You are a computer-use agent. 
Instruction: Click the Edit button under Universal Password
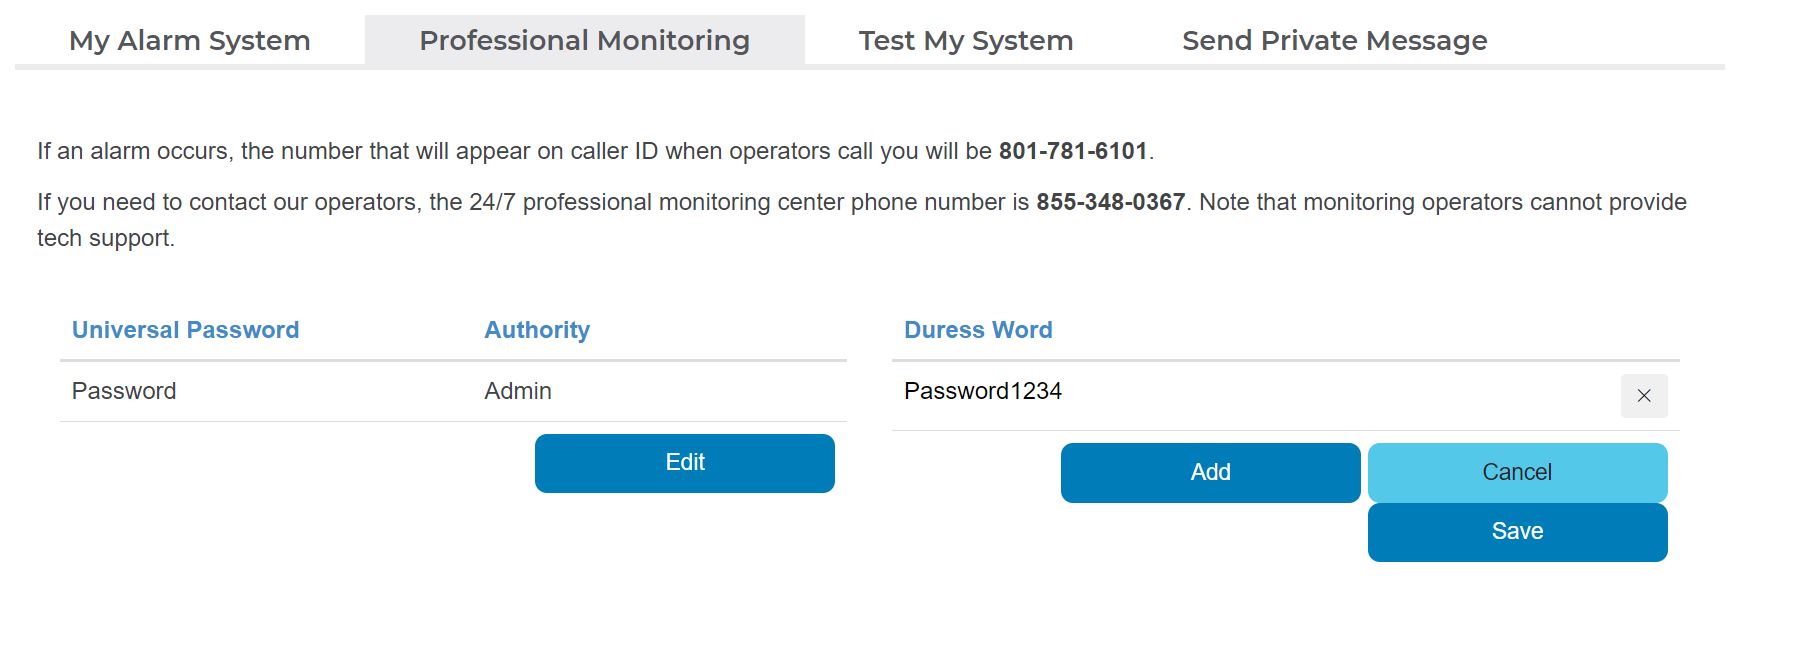[684, 463]
